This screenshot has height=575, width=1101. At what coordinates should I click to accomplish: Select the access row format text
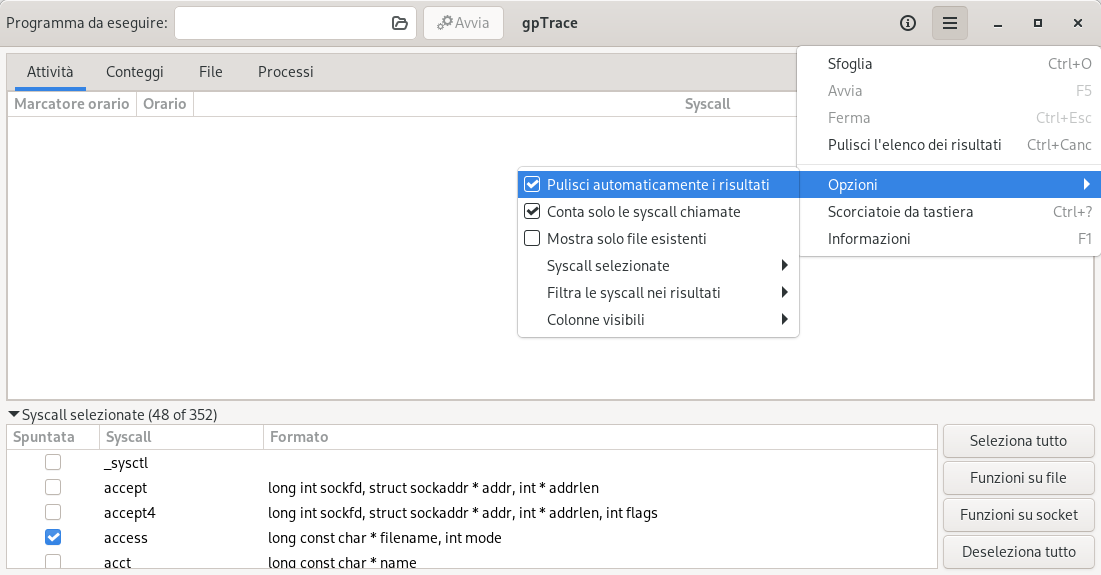click(x=385, y=538)
